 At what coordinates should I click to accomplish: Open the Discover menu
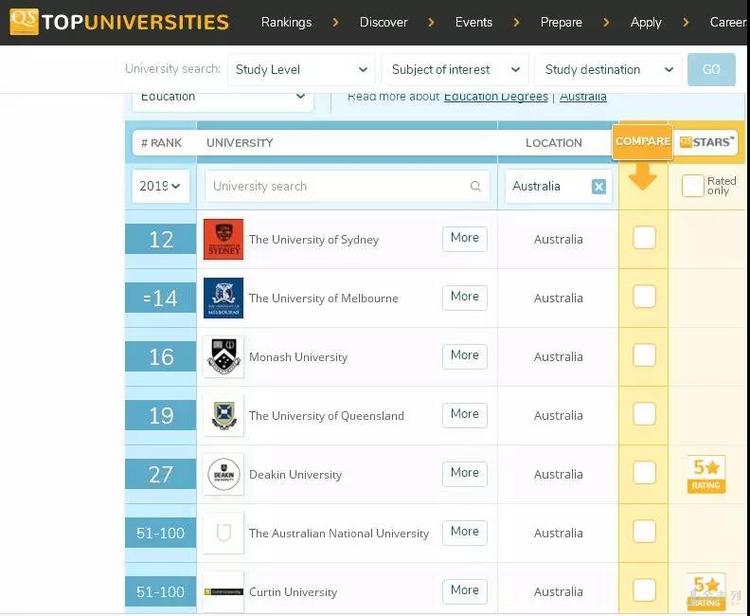384,22
